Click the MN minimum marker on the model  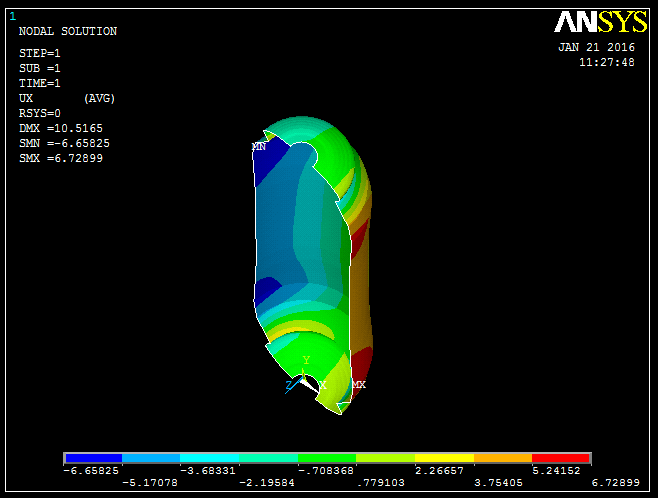(258, 146)
